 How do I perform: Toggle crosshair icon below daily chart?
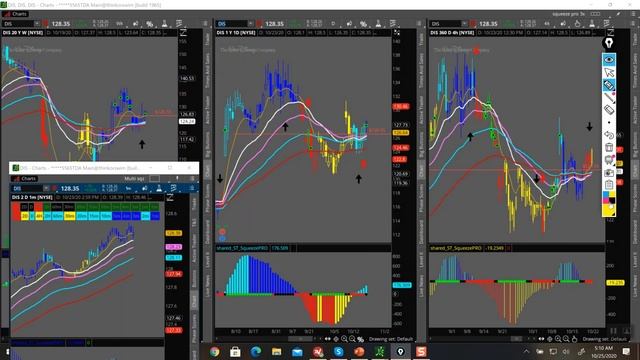point(336,339)
